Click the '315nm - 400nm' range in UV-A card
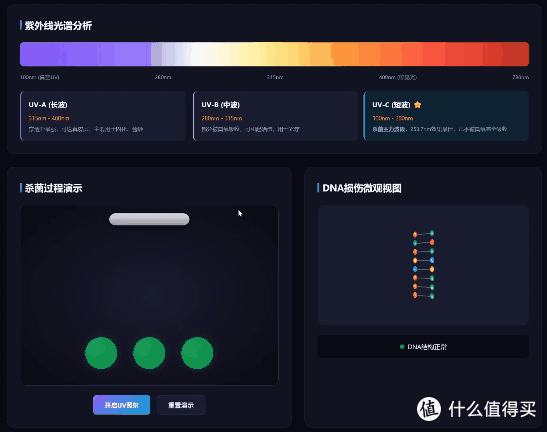 [49, 118]
